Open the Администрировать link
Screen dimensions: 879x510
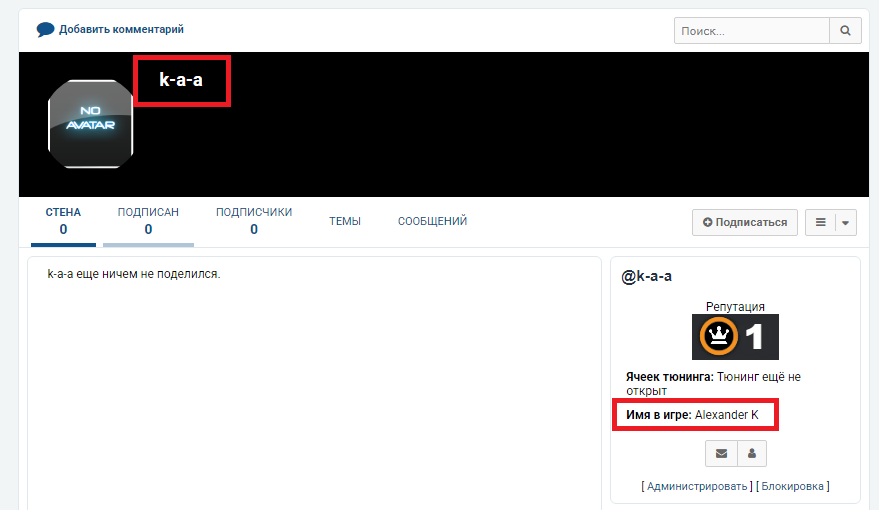point(697,486)
